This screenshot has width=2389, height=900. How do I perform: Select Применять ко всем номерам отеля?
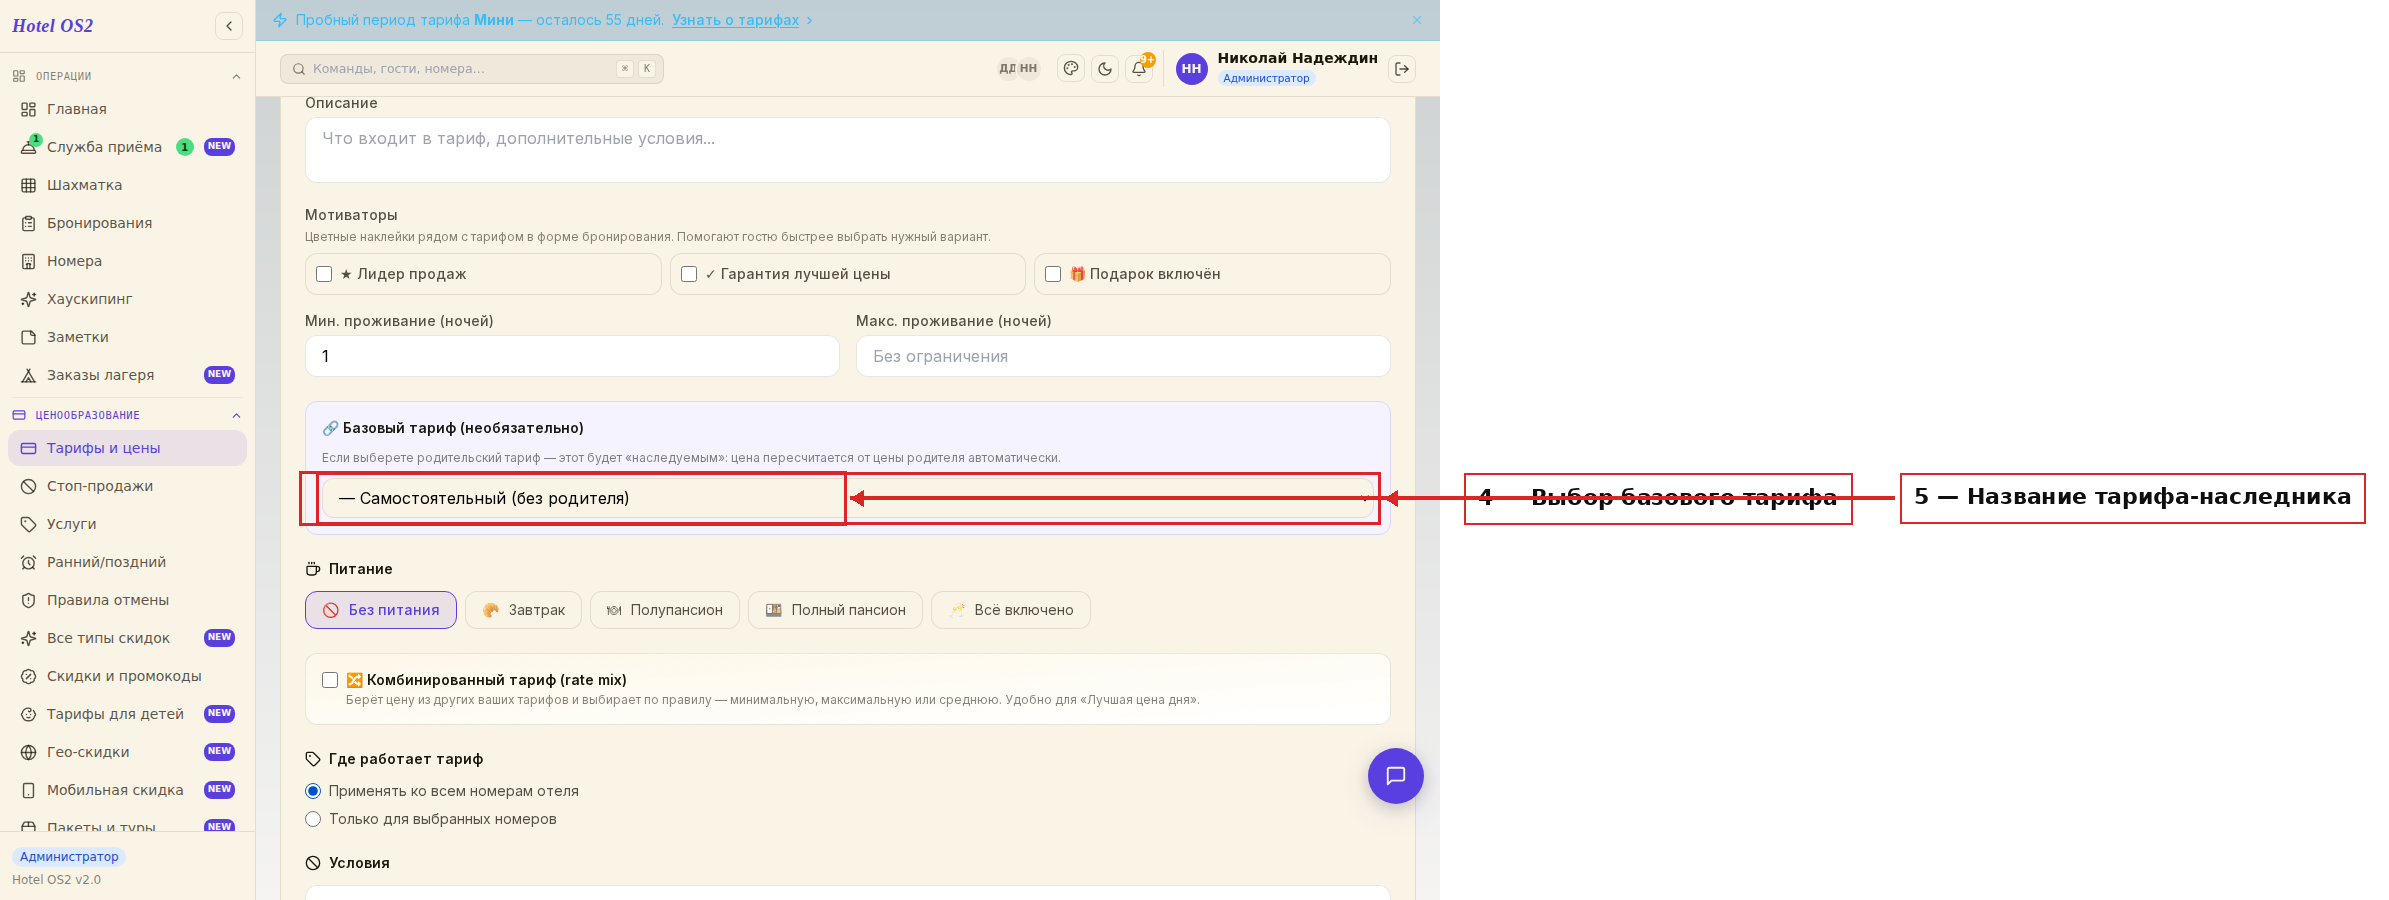313,791
